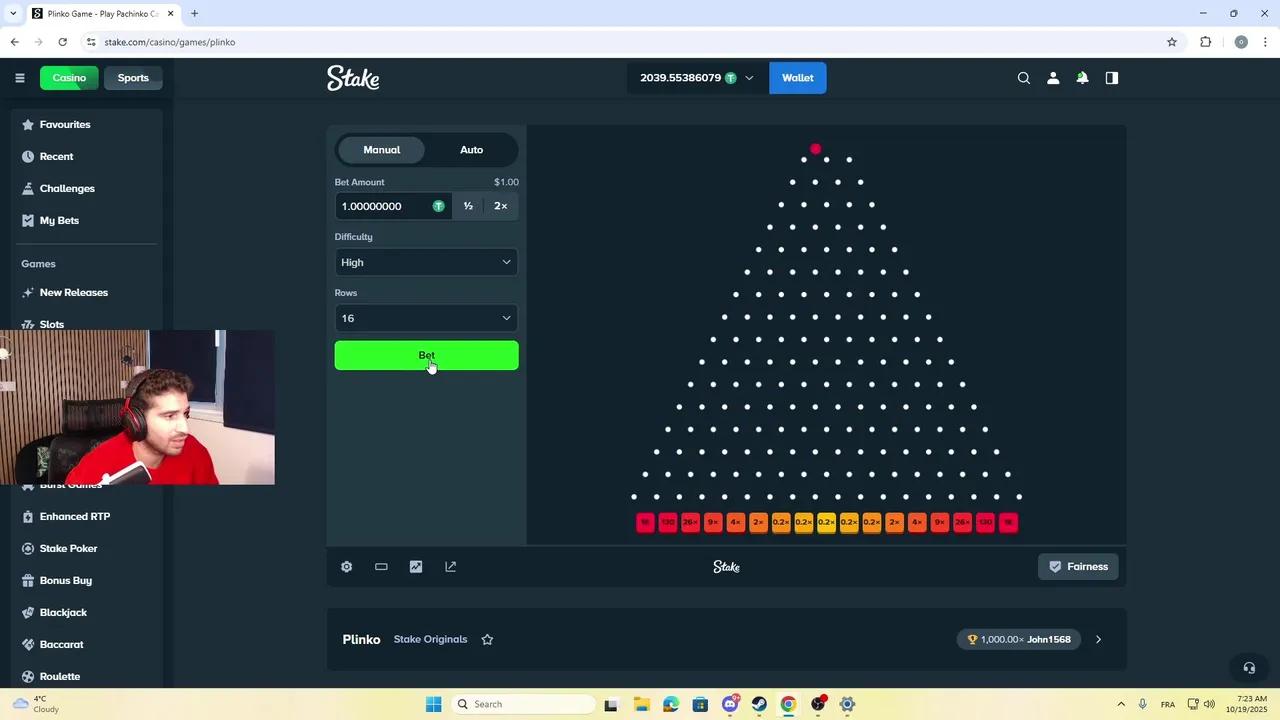Open the site search magnifier

coord(1023,78)
